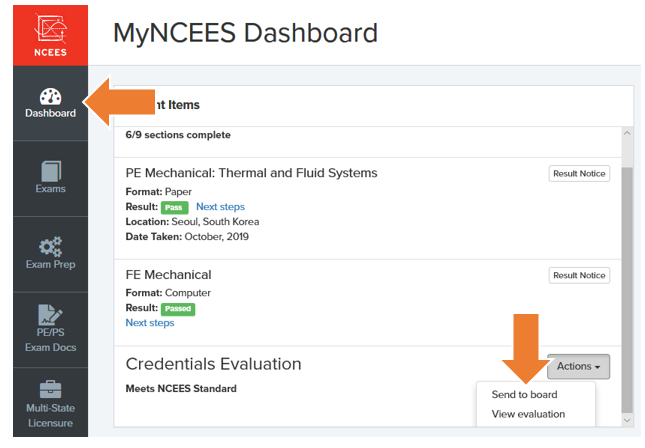The image size is (645, 448).
Task: Expand the Actions dropdown
Action: [x=578, y=367]
